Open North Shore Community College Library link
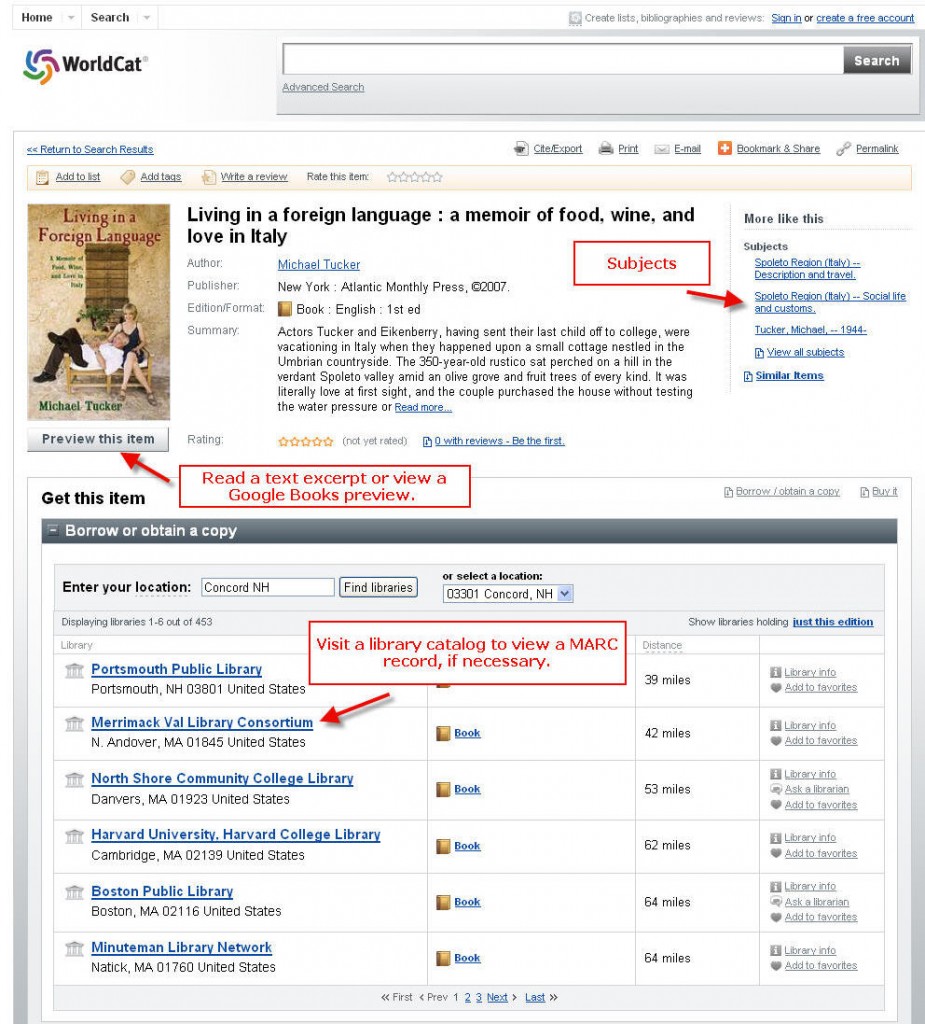The width and height of the screenshot is (925, 1024). click(x=222, y=778)
